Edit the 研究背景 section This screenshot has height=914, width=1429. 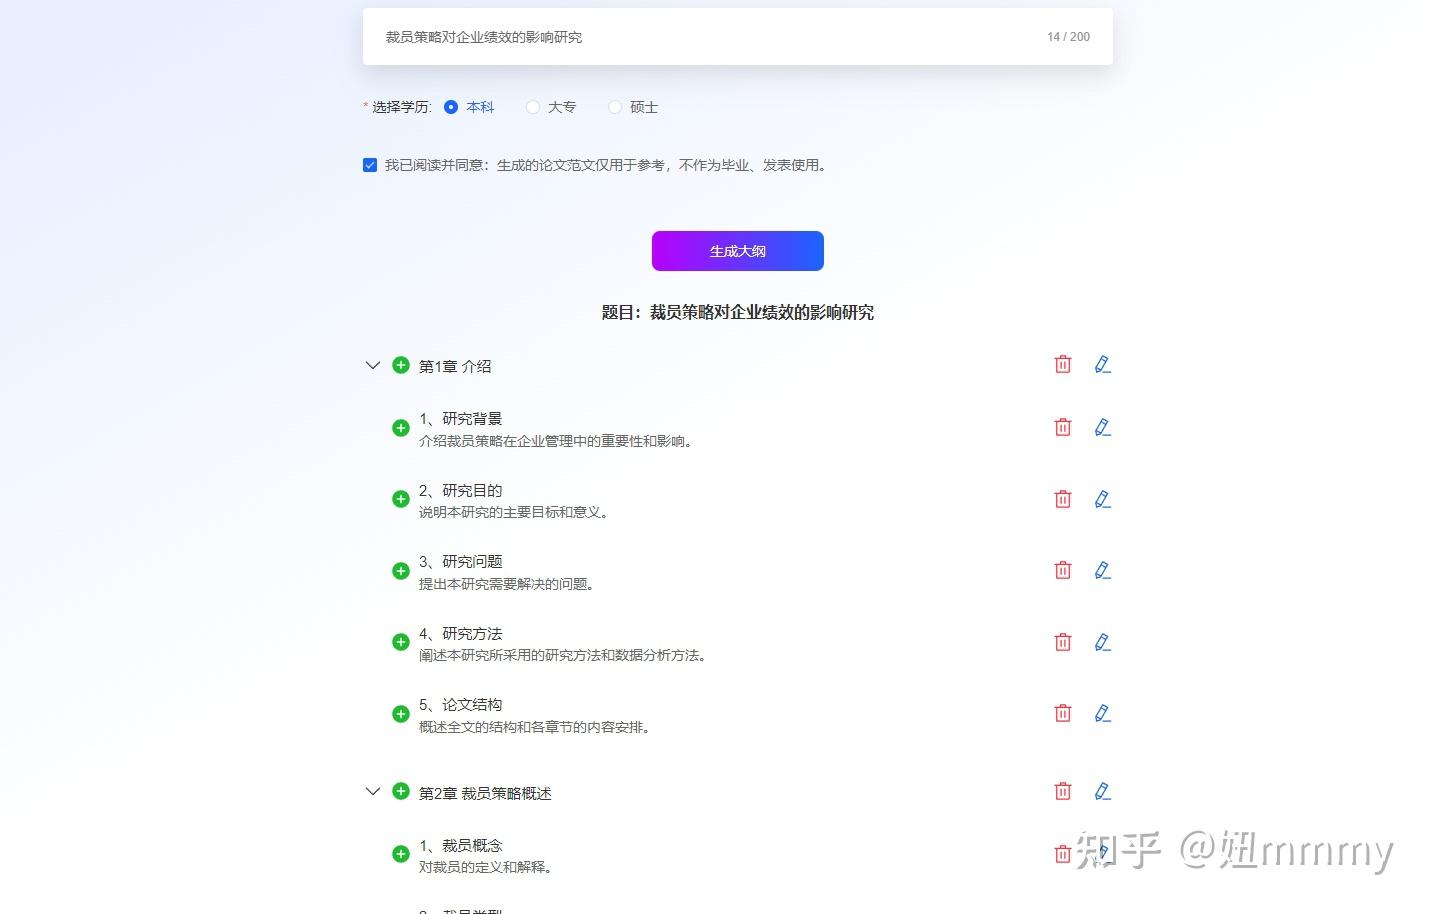coord(1102,427)
